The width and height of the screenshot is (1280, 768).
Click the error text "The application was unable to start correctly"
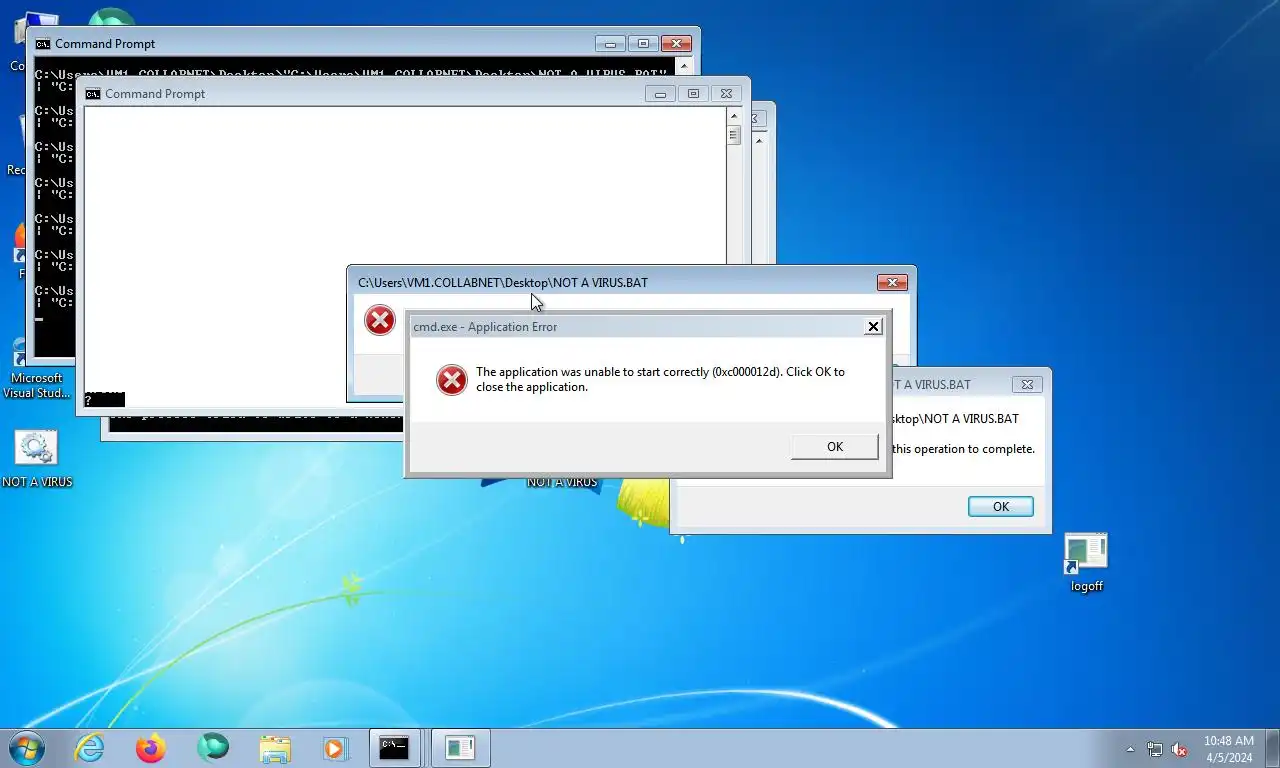[x=591, y=372]
